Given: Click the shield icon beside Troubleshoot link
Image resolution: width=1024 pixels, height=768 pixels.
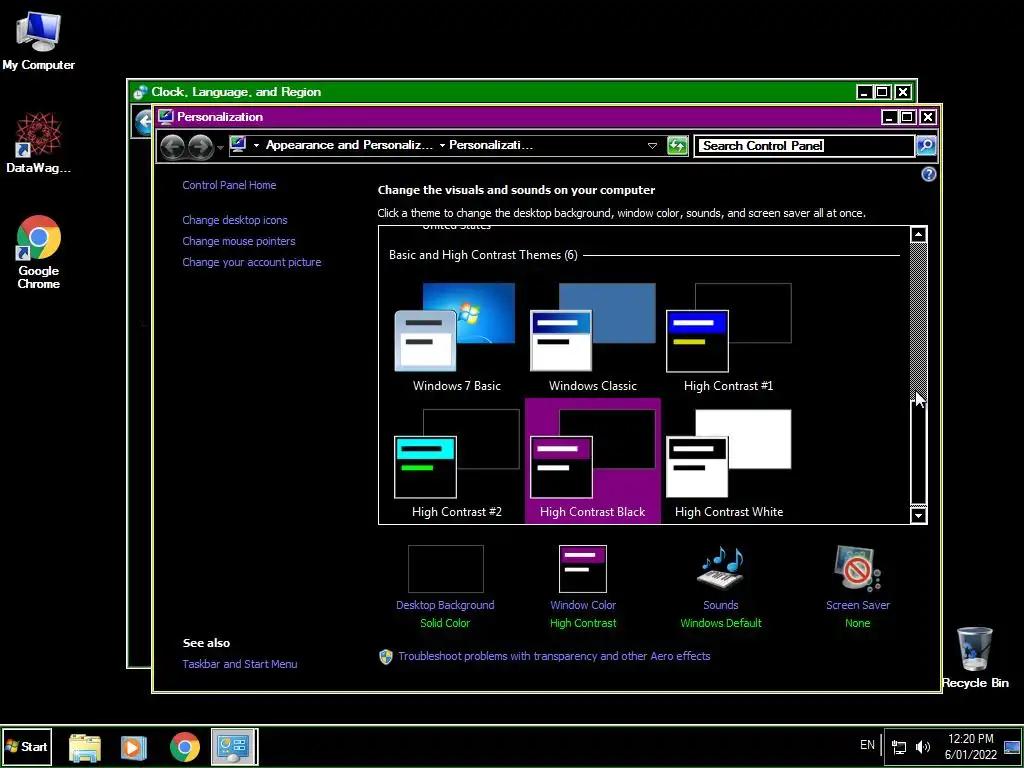Looking at the screenshot, I should tap(386, 656).
